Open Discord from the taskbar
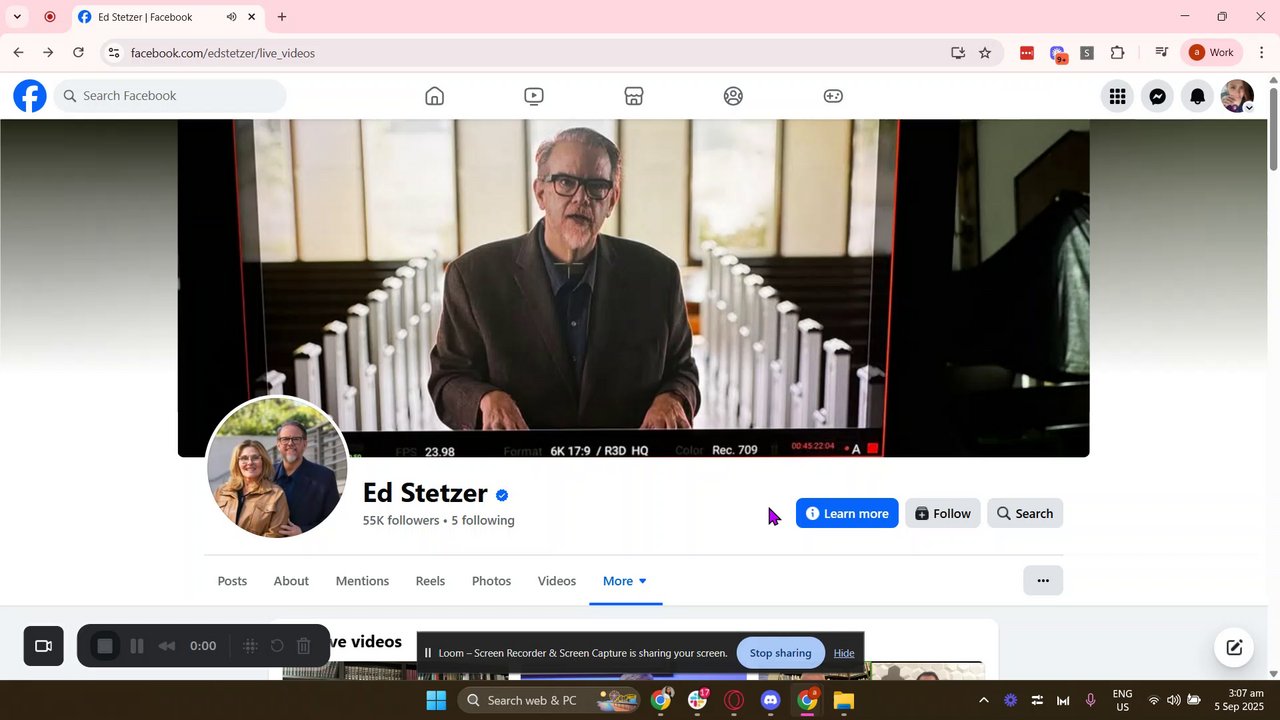 pyautogui.click(x=770, y=700)
